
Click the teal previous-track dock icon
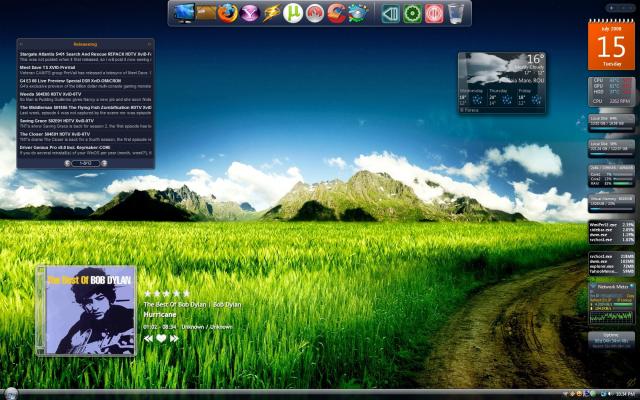[391, 13]
